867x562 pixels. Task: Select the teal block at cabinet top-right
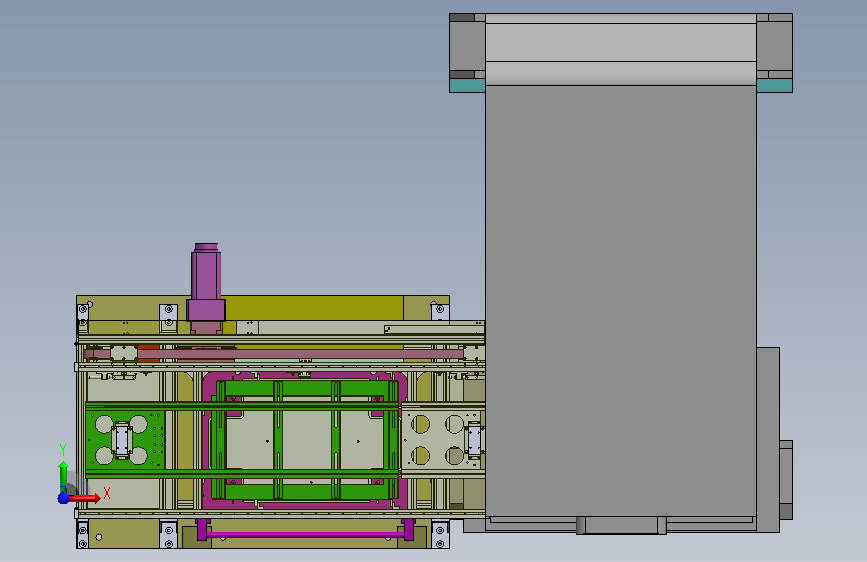[774, 85]
